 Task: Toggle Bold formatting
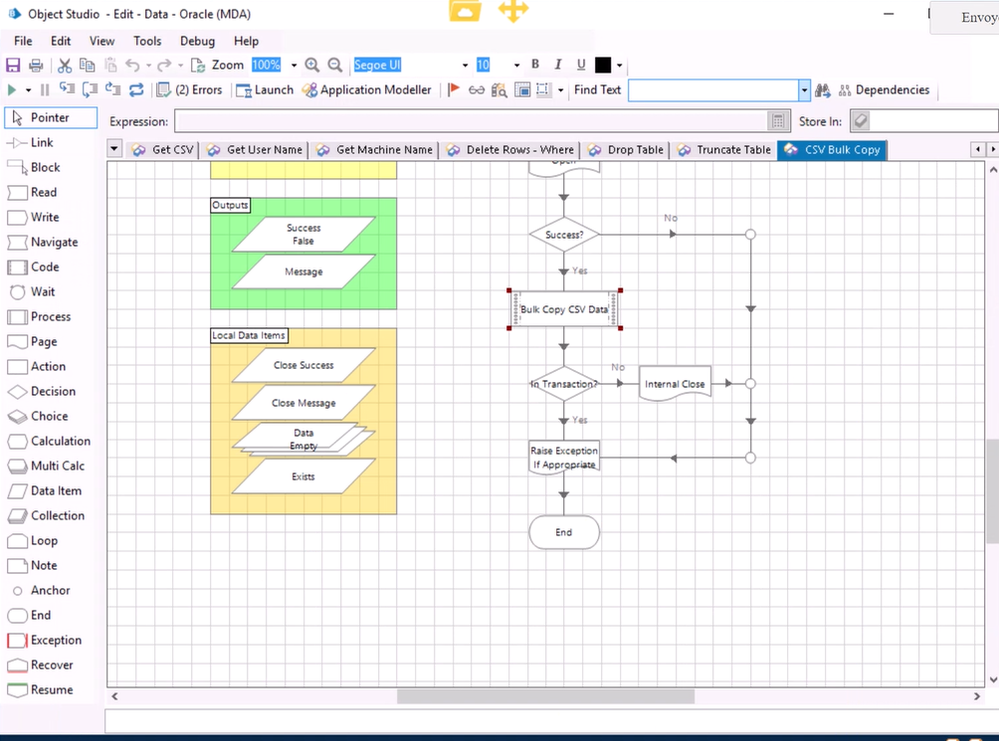[x=535, y=65]
